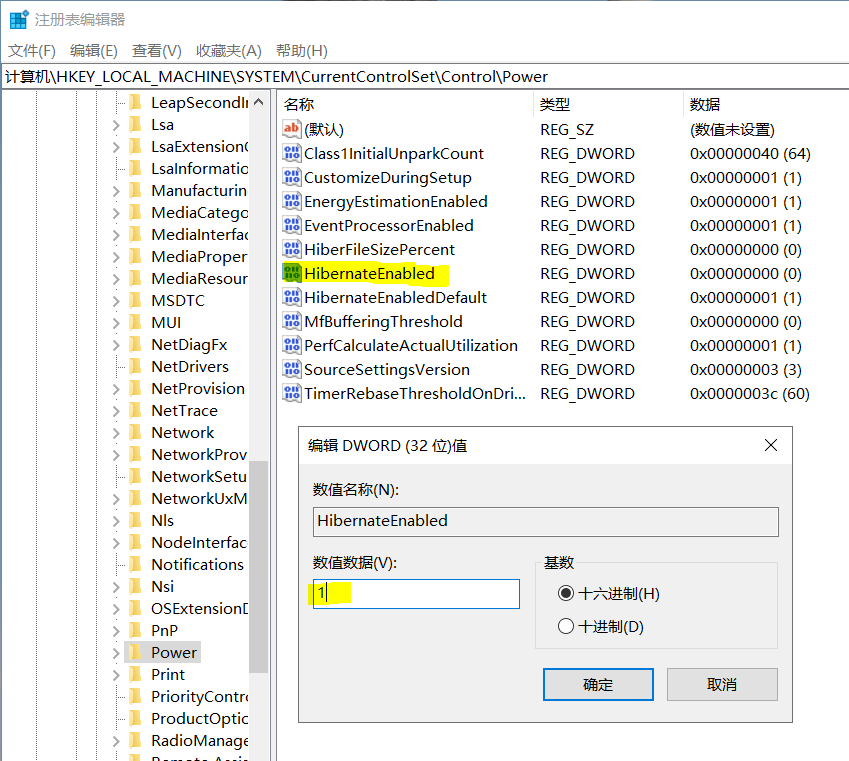Click the (默认) string value icon

(x=292, y=129)
